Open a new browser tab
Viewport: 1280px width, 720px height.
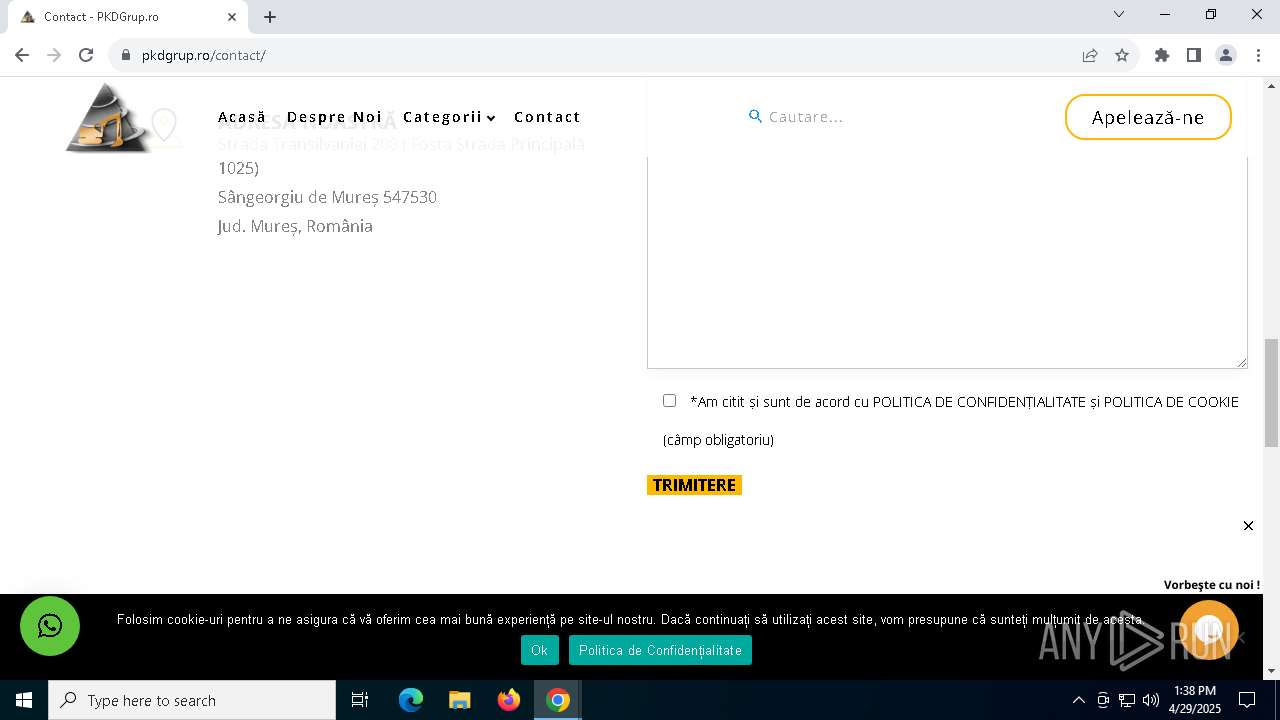point(270,16)
